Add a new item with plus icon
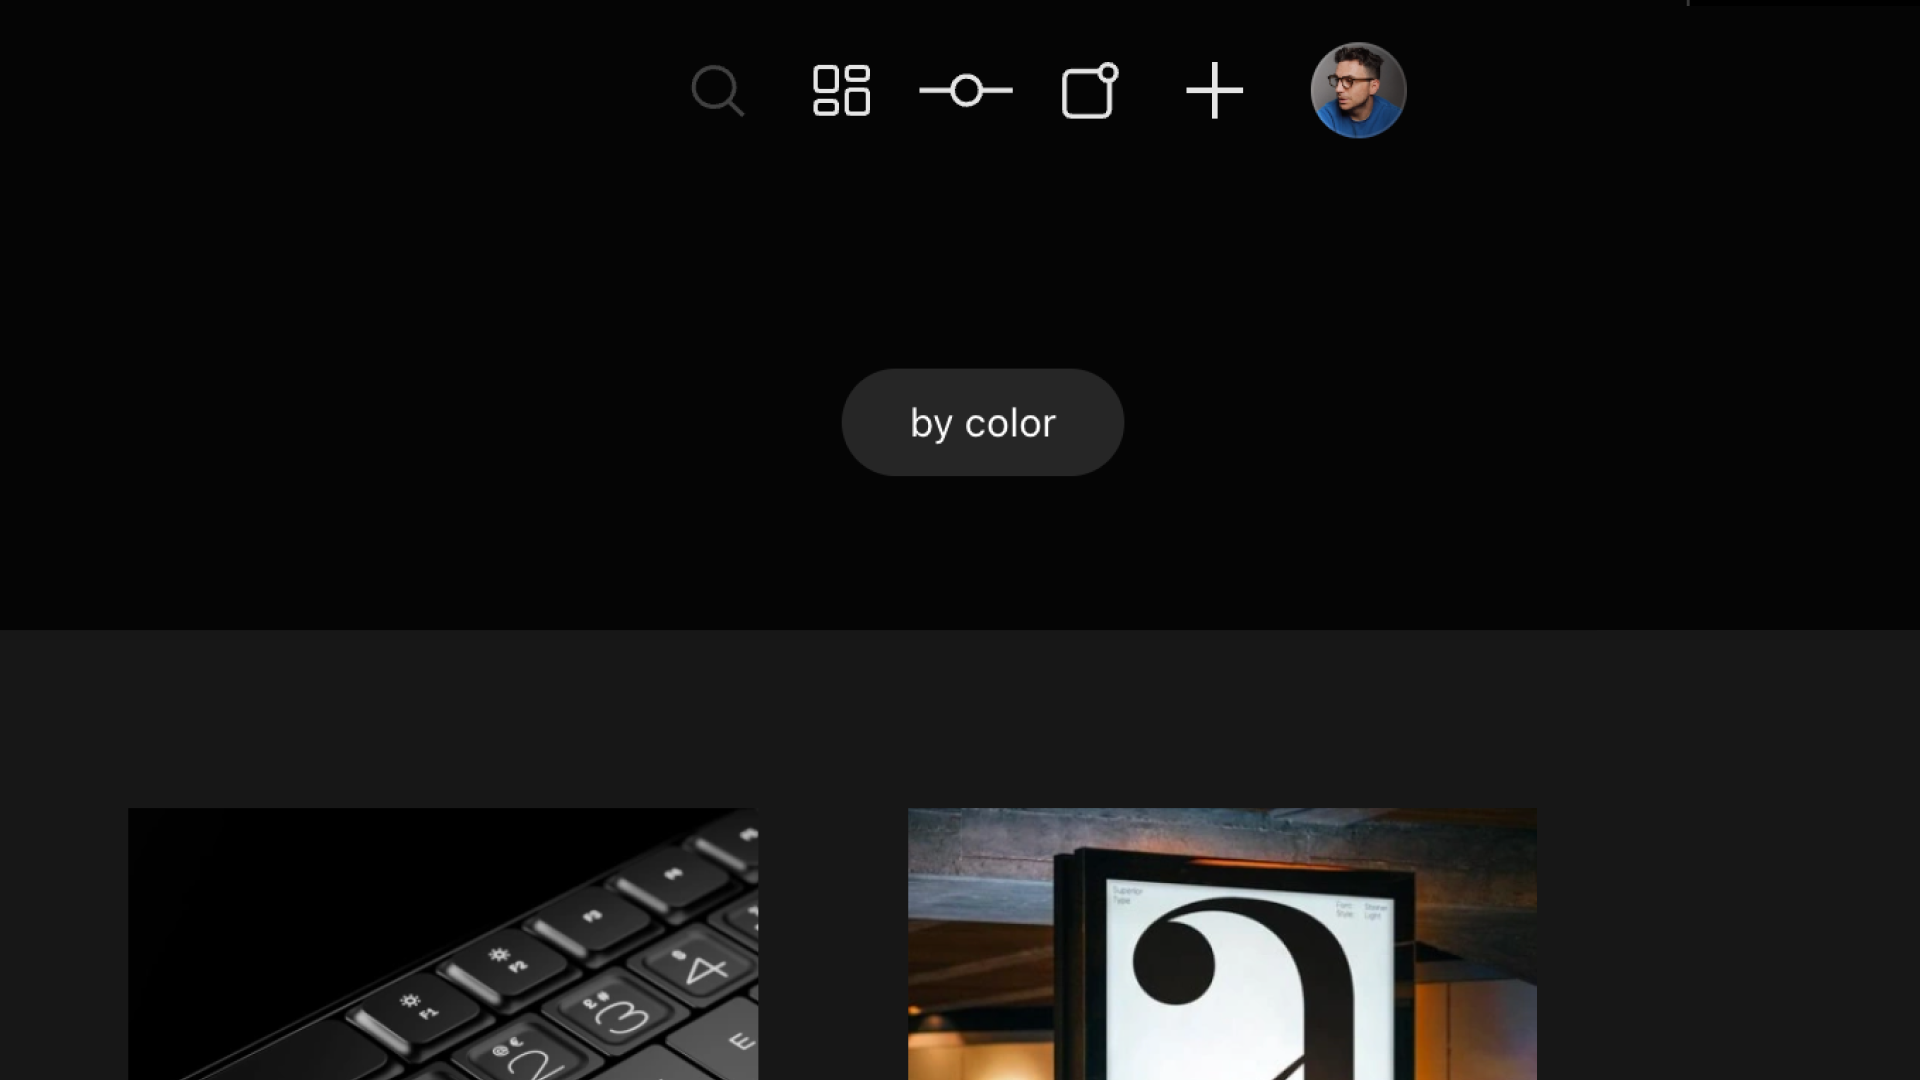This screenshot has width=1920, height=1080. click(x=1213, y=90)
